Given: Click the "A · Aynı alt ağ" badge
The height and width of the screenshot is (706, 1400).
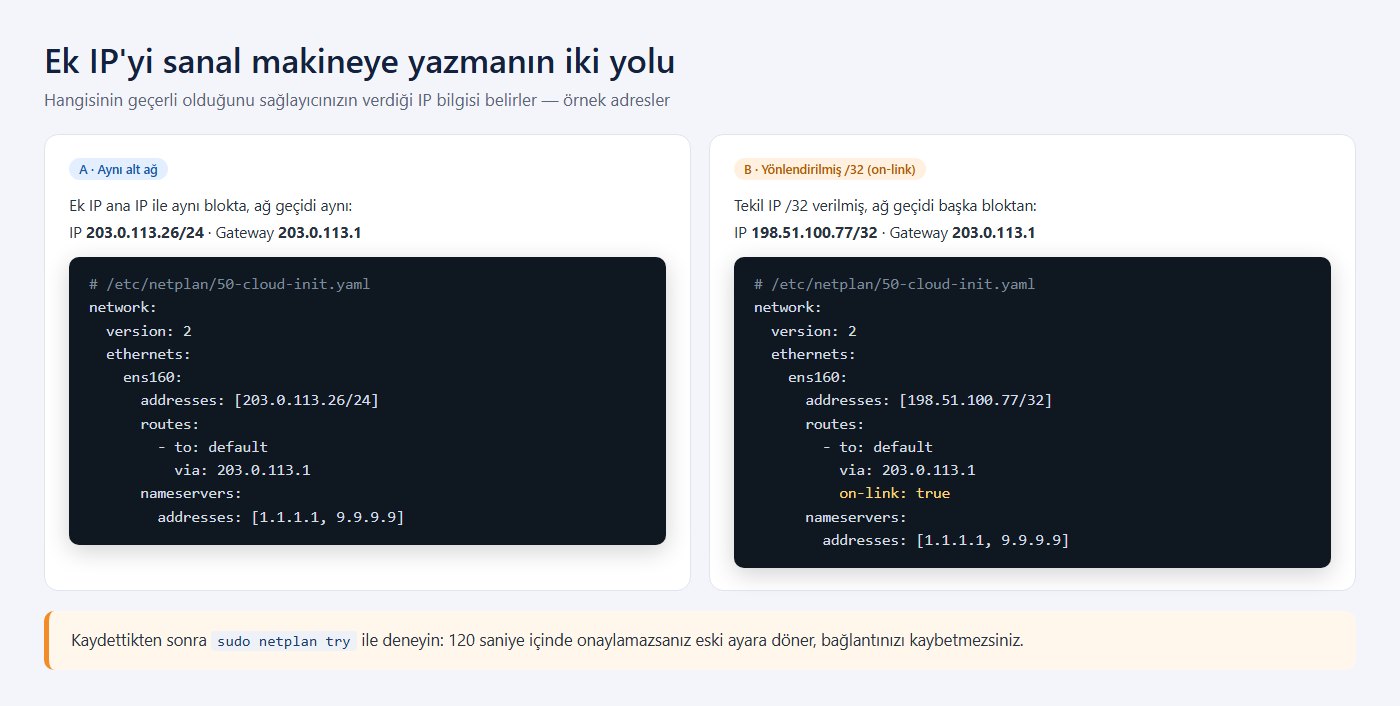Looking at the screenshot, I should (118, 169).
